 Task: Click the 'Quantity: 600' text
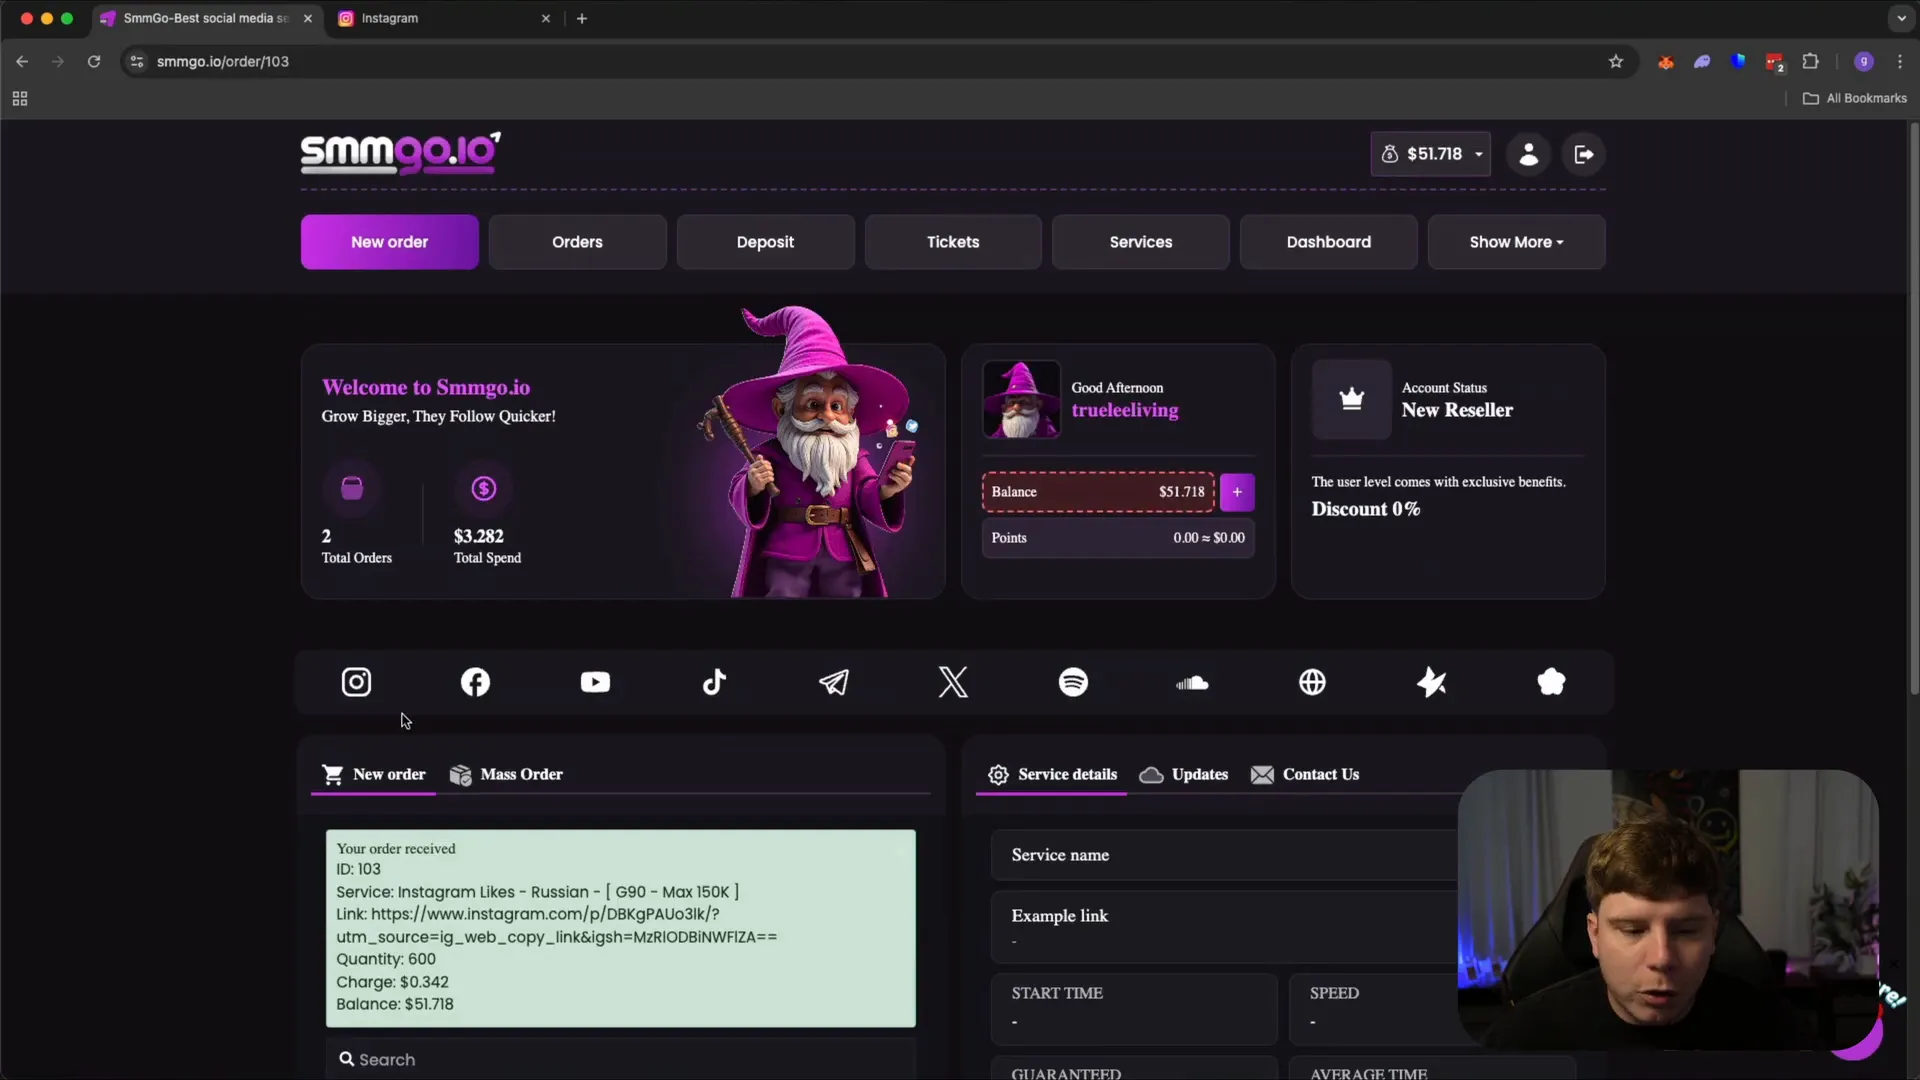click(x=386, y=959)
